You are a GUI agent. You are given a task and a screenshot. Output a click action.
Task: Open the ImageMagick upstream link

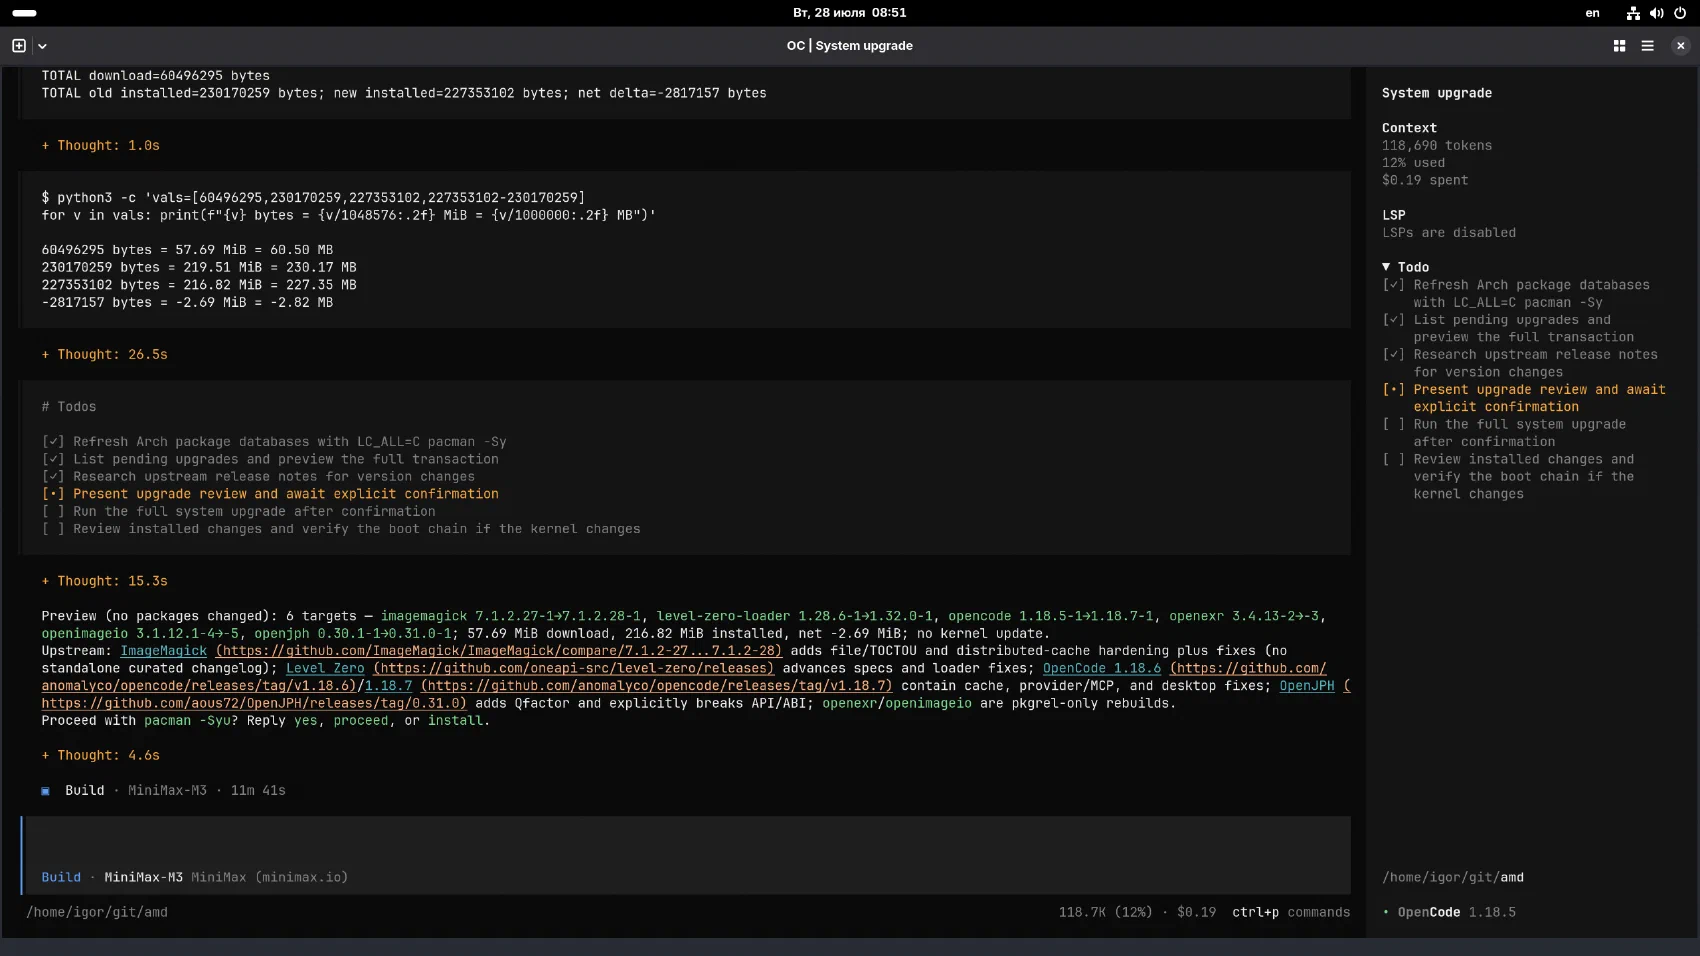163,651
